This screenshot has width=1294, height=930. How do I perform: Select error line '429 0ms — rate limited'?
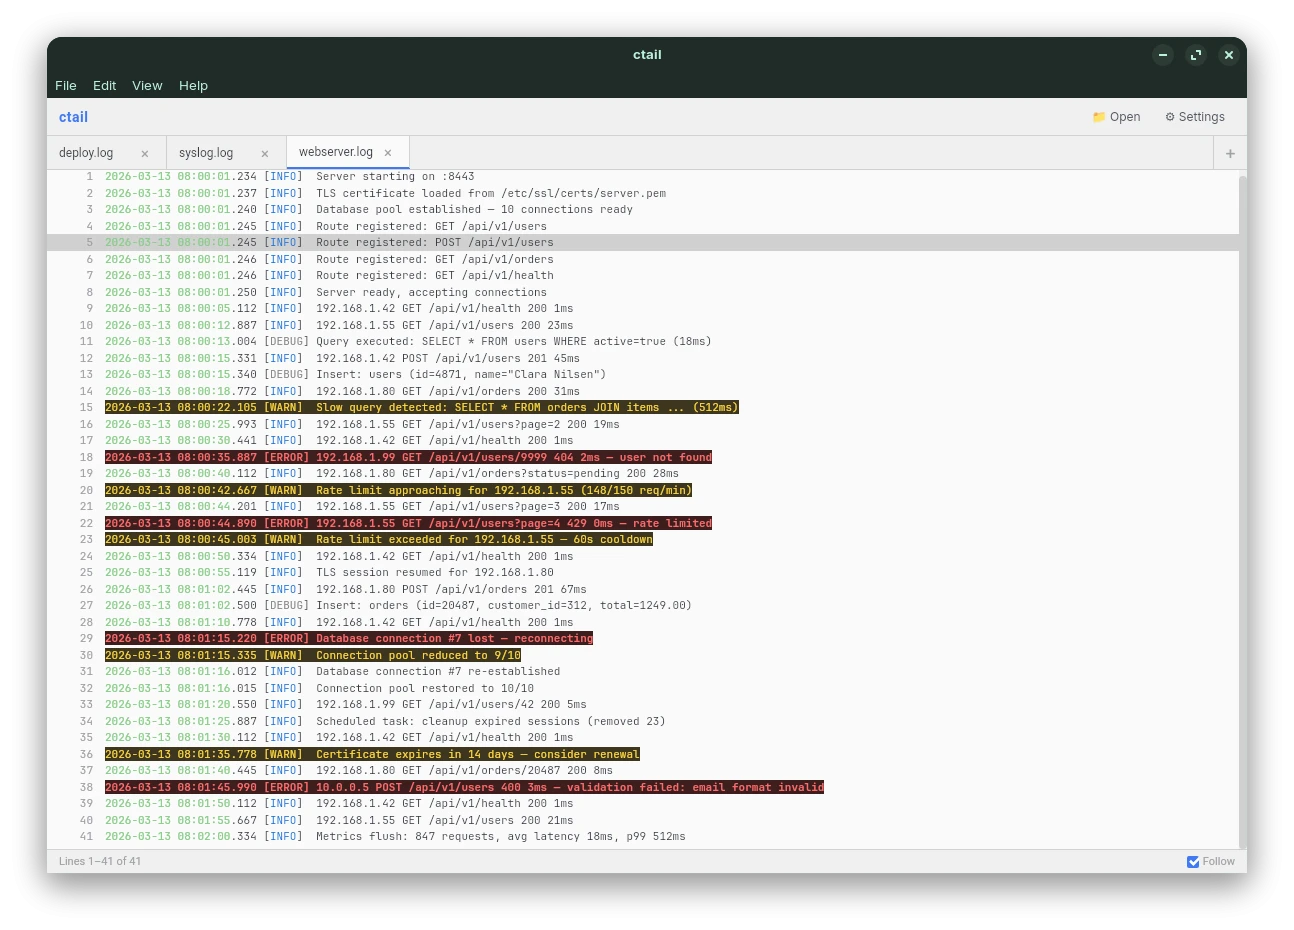click(643, 523)
